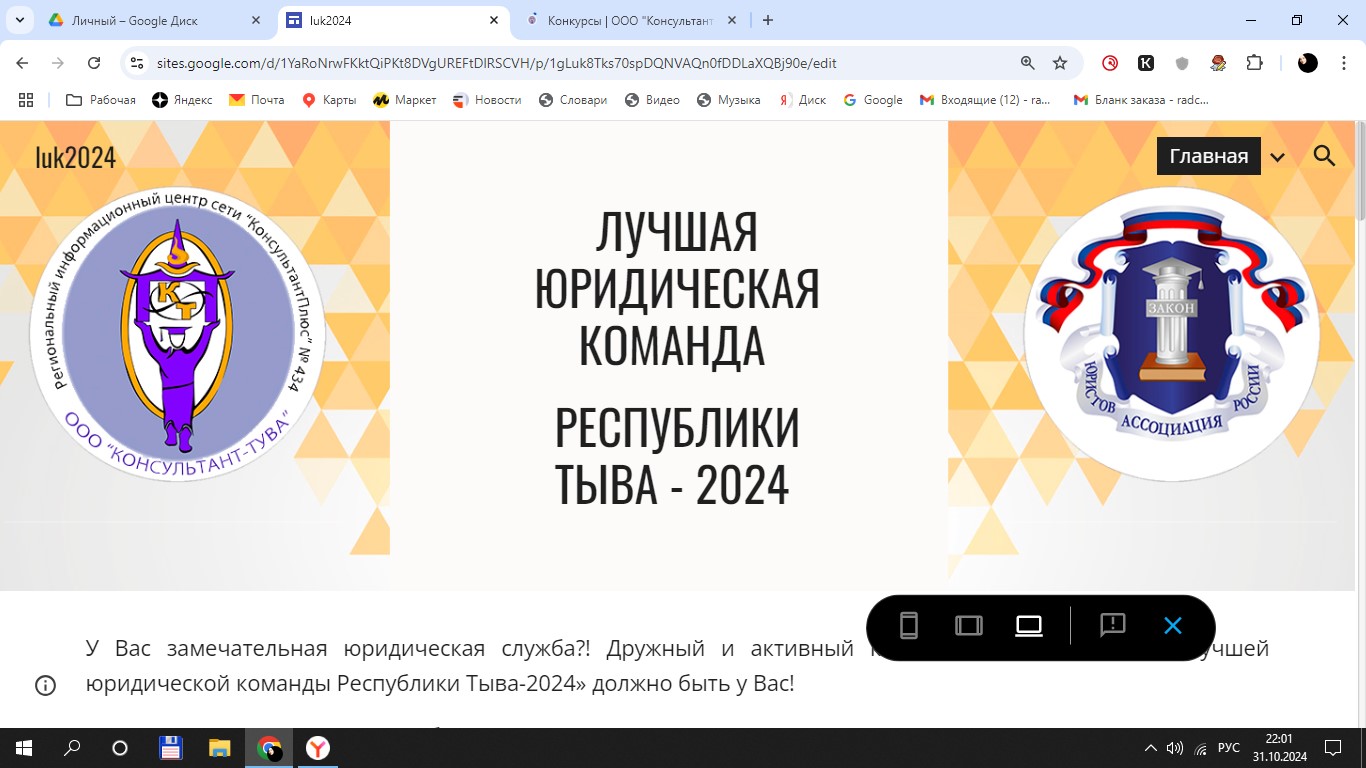
Task: Open the Музыка bookmark
Action: tap(728, 100)
